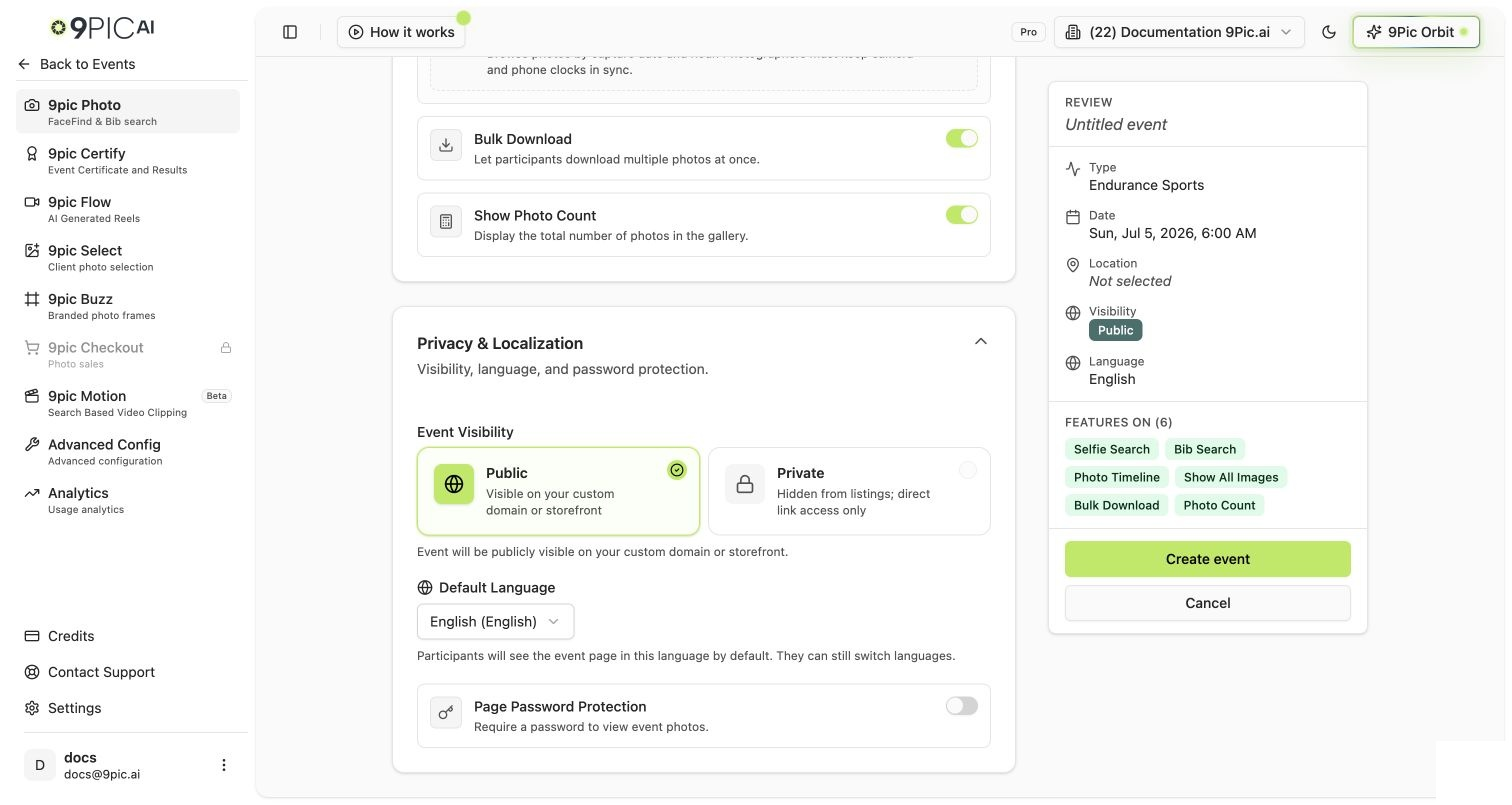Viewport: 1512px width, 805px height.
Task: Disable the Bulk Download toggle
Action: [x=962, y=138]
